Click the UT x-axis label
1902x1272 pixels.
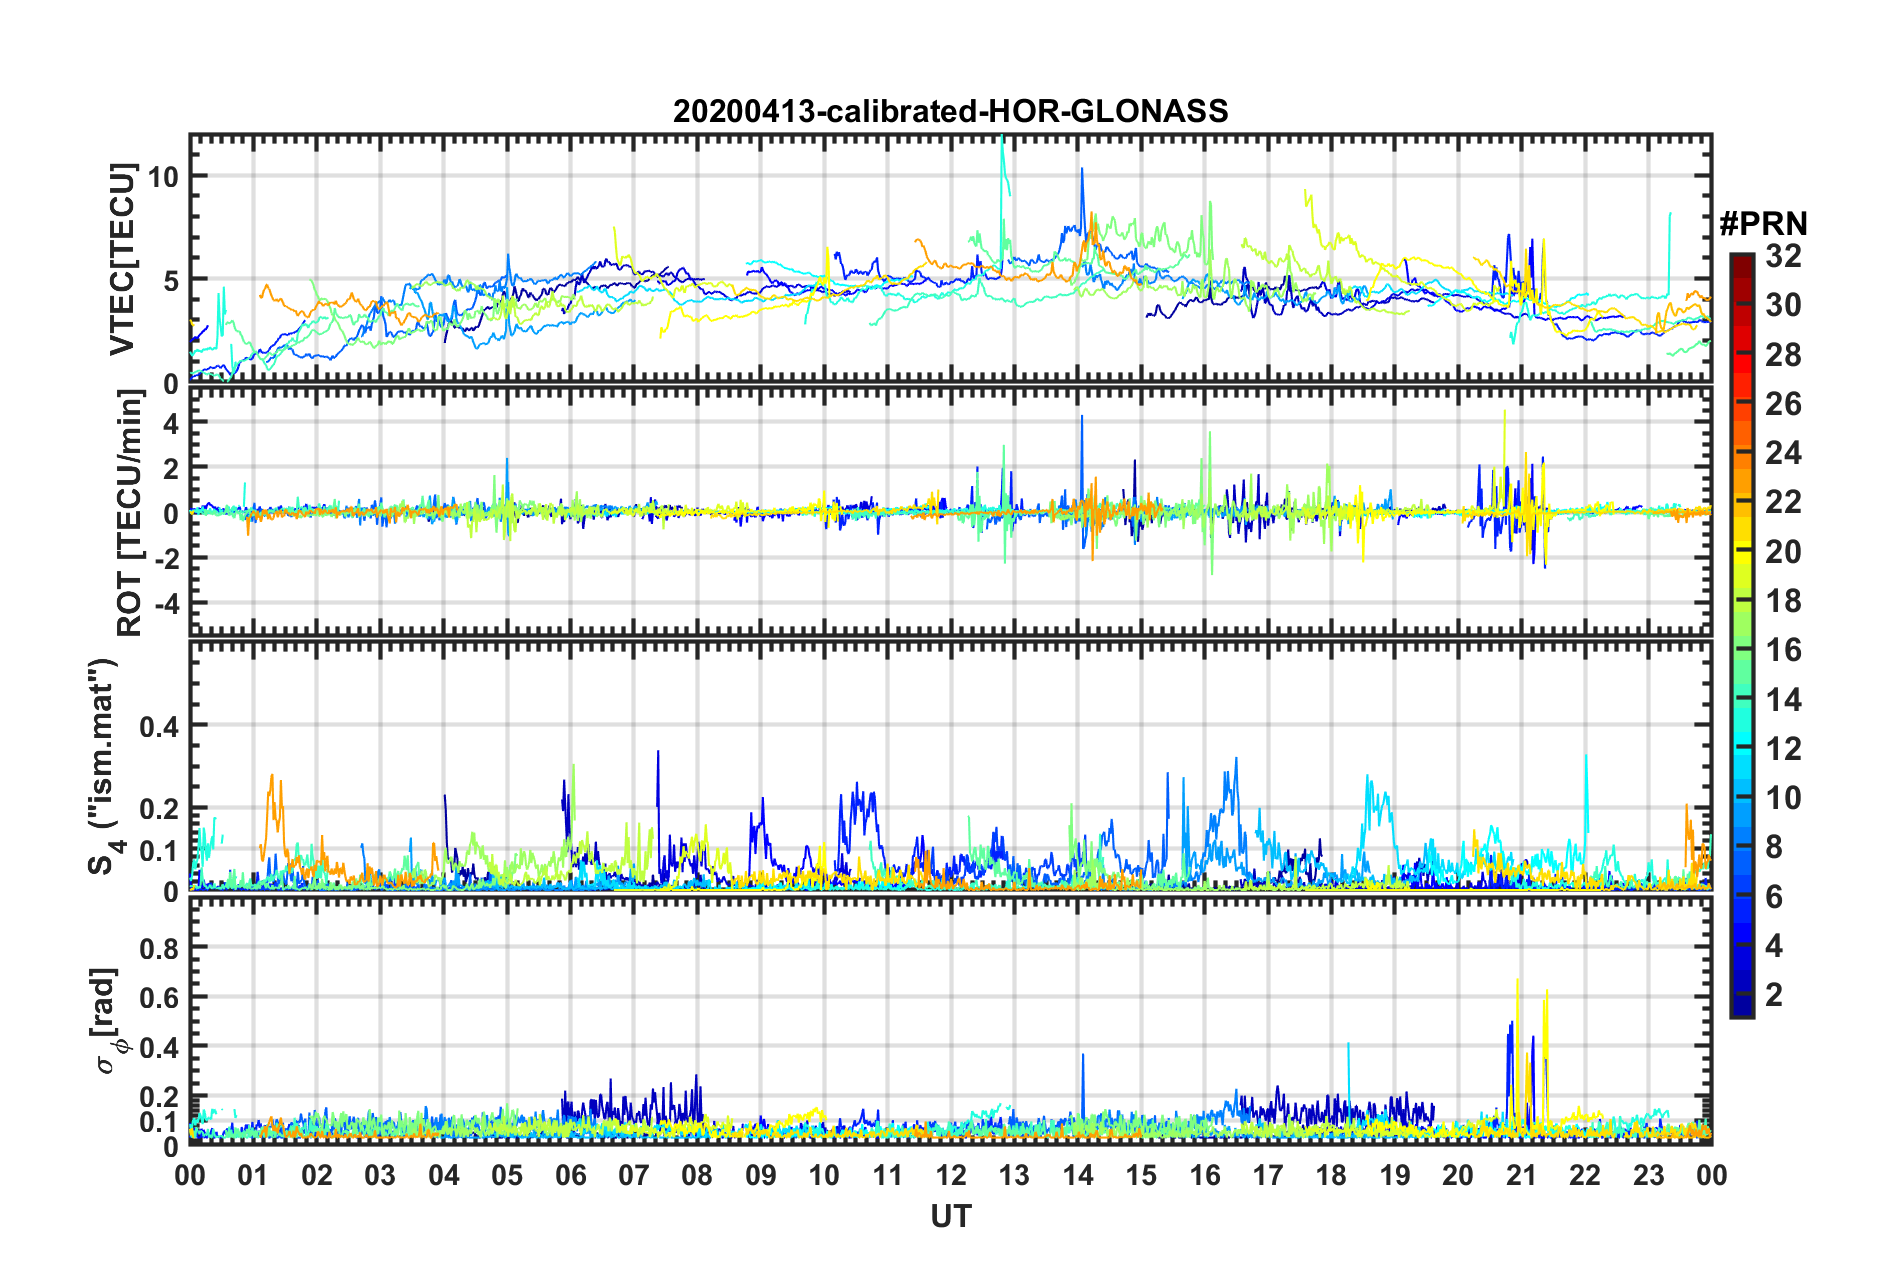pos(950,1216)
